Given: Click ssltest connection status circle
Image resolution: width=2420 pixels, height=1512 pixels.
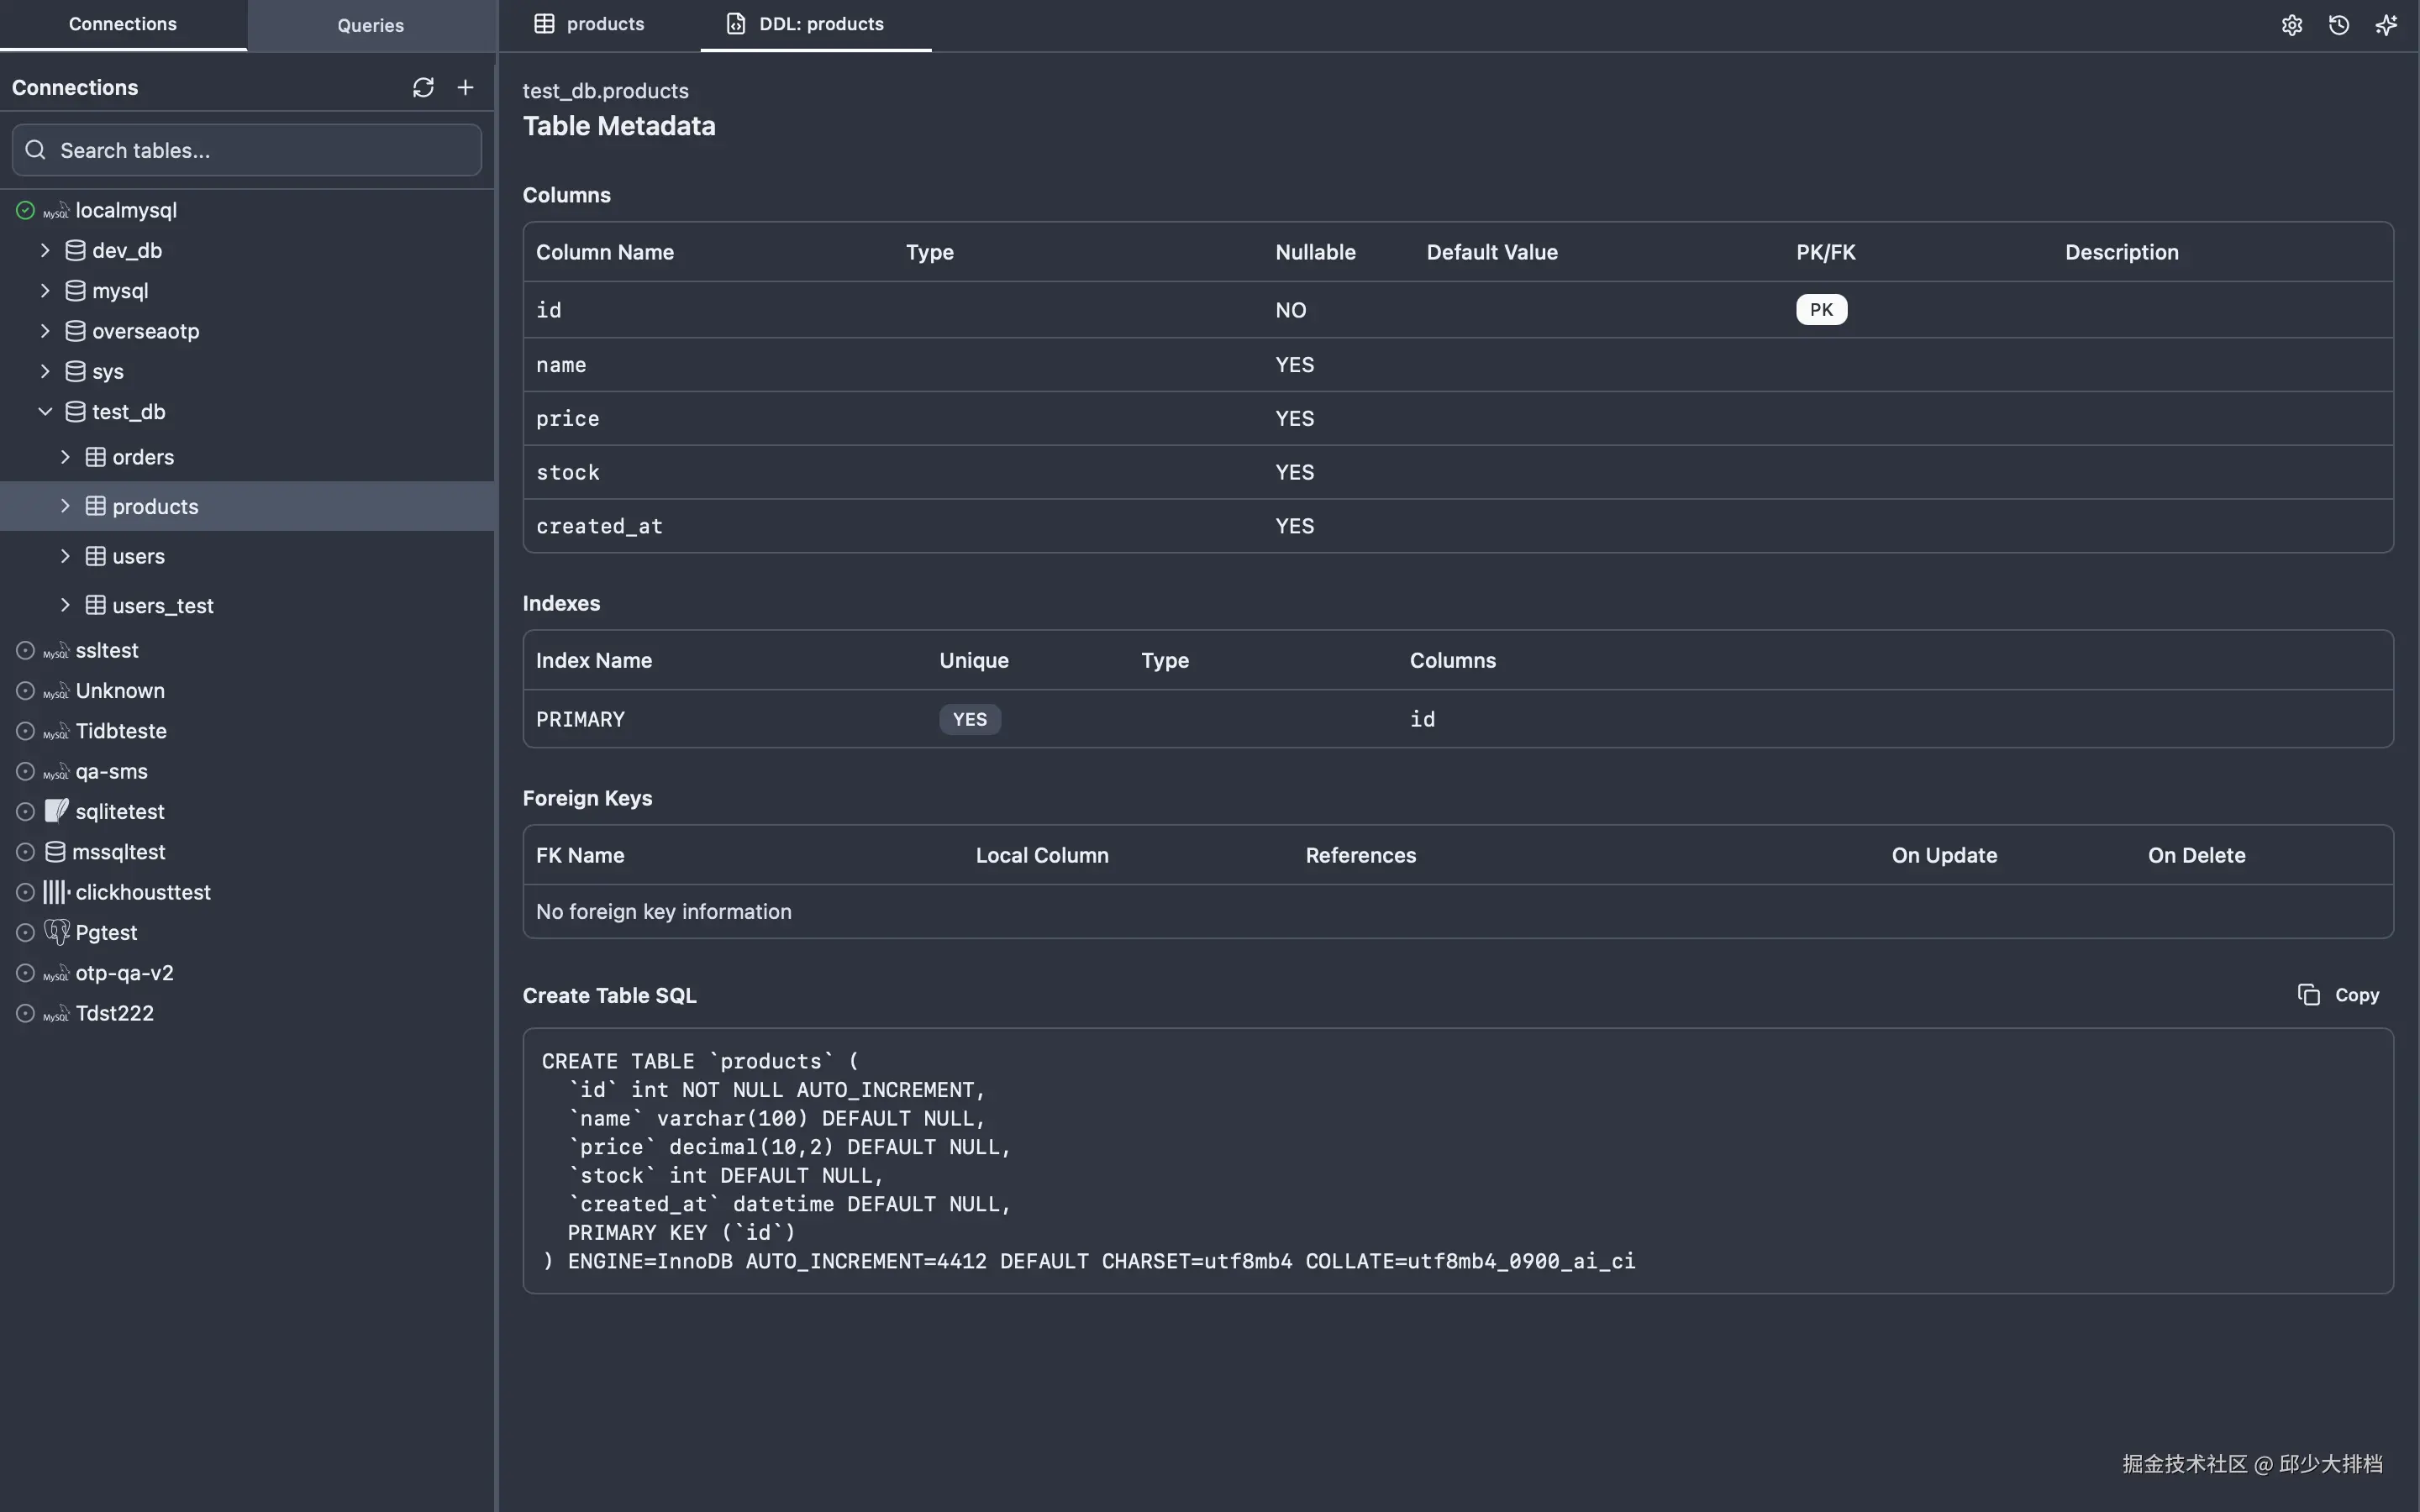Looking at the screenshot, I should point(25,650).
